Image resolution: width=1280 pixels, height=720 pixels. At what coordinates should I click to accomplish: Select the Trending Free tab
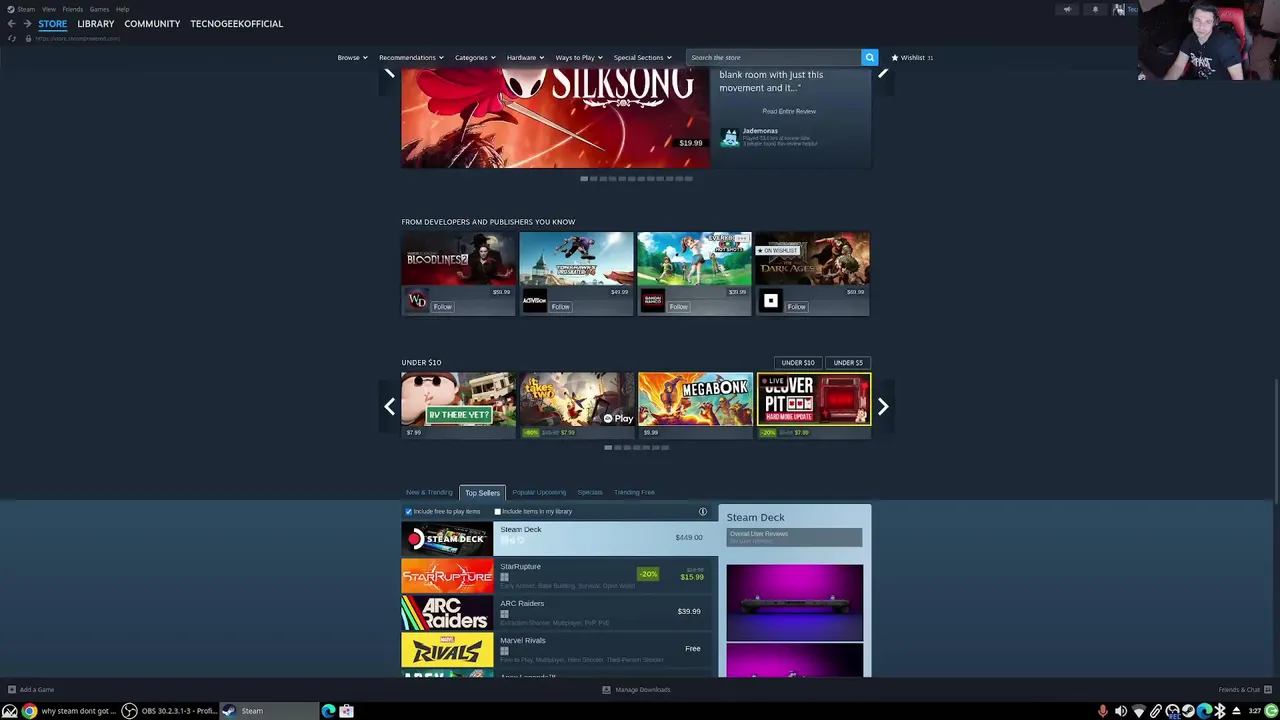[634, 492]
